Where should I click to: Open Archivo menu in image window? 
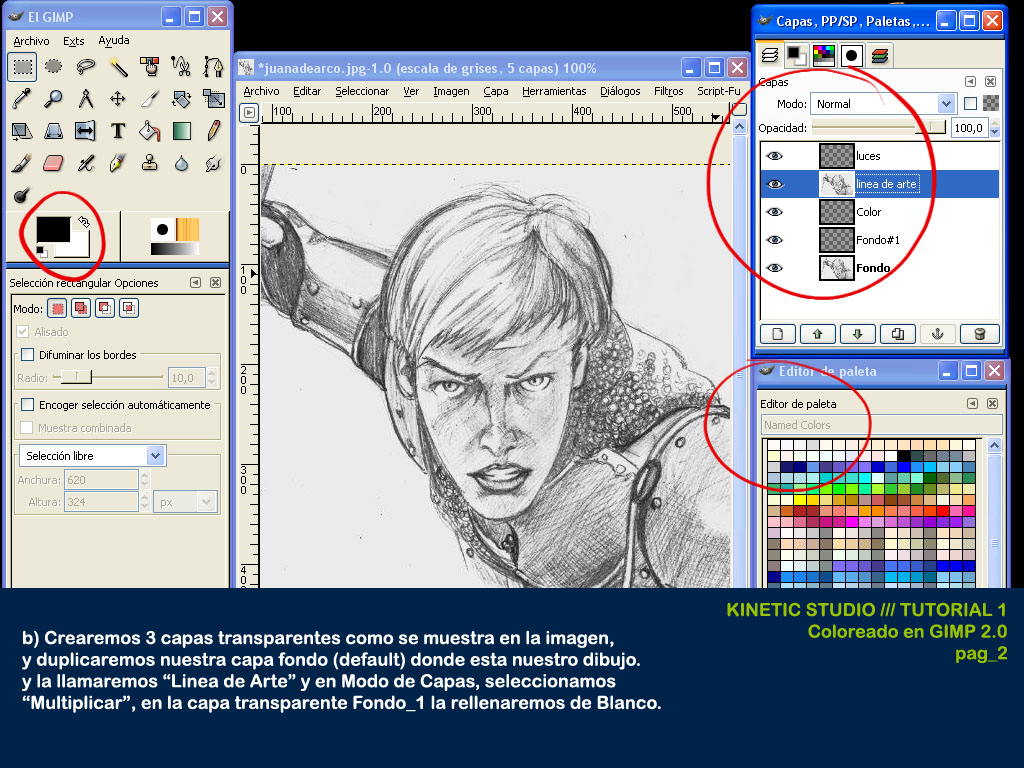[261, 91]
